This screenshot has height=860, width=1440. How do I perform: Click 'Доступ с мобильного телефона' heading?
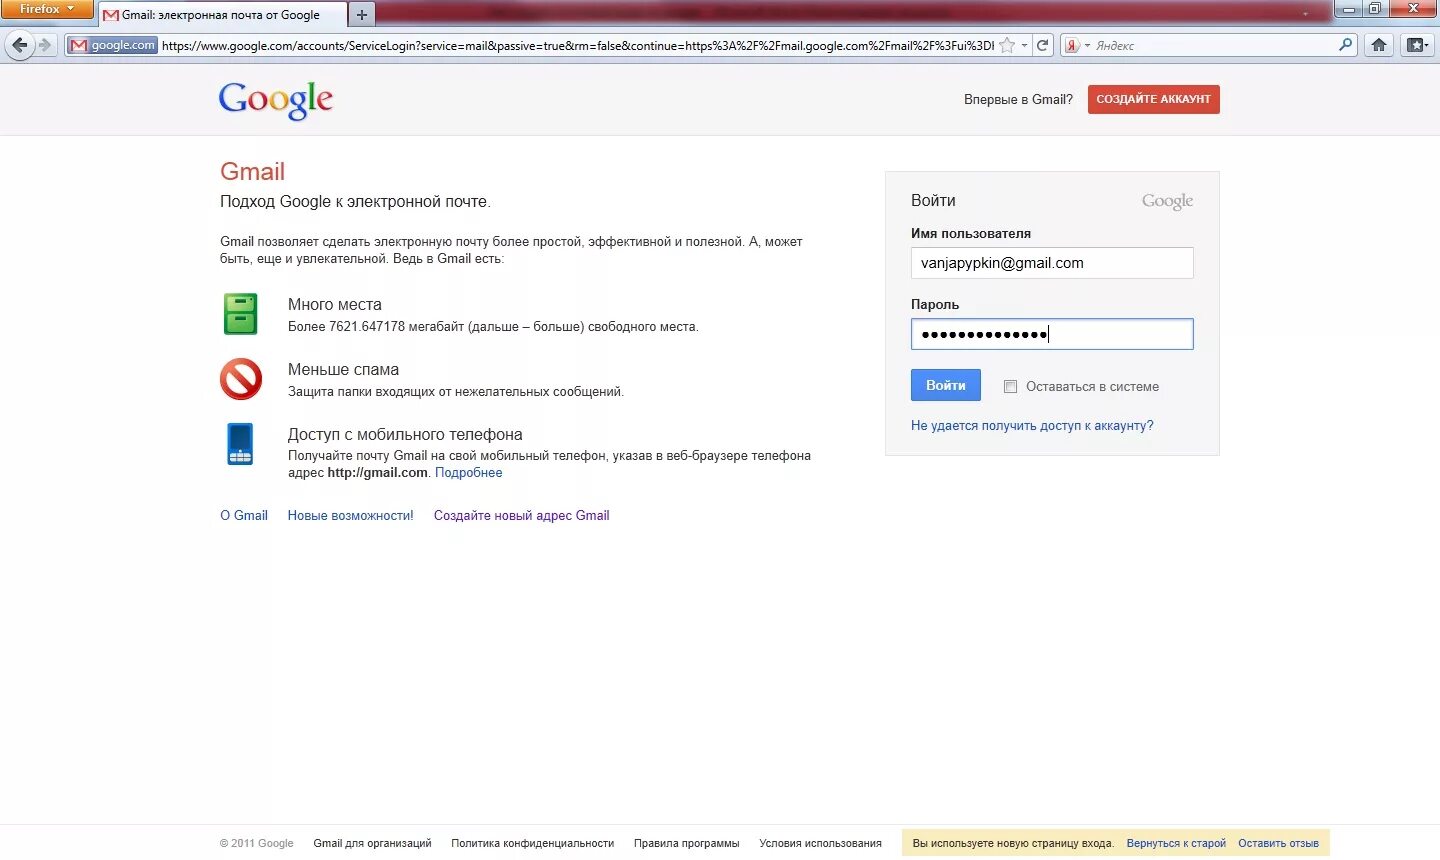(405, 434)
